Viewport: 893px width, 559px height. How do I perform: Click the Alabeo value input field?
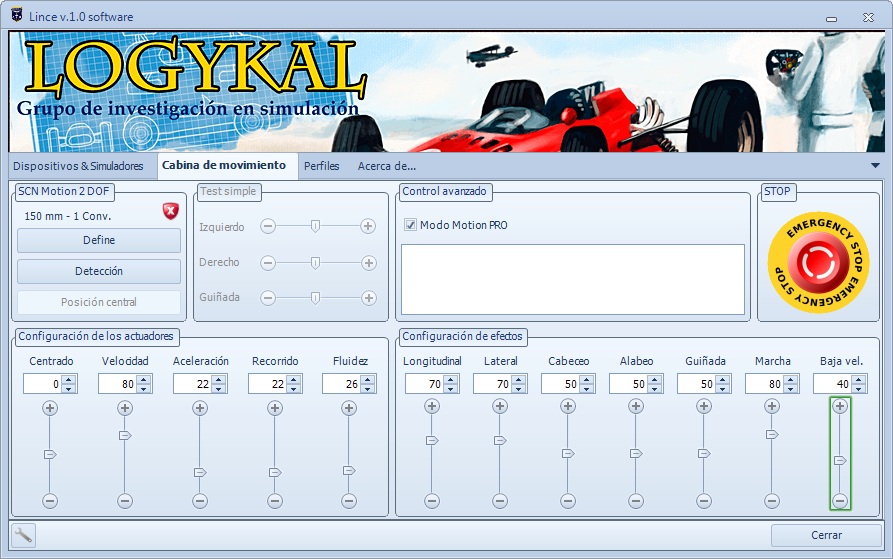(x=628, y=384)
